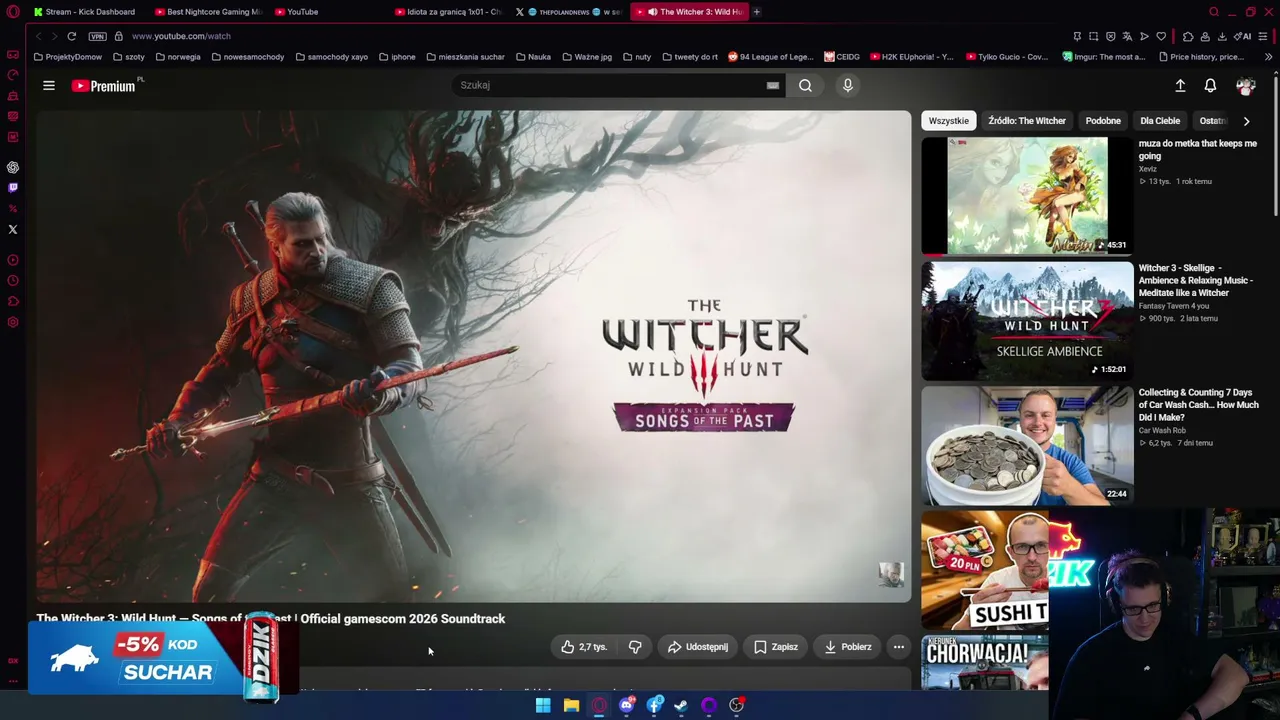Open the browser AI toolbar button
The width and height of the screenshot is (1280, 720).
[1244, 36]
